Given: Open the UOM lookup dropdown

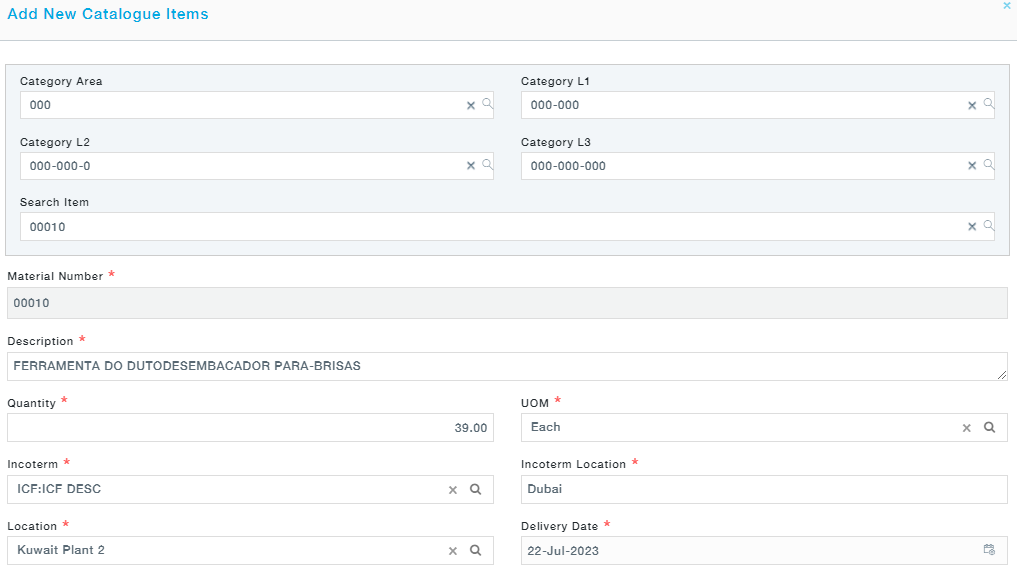Looking at the screenshot, I should pos(989,427).
